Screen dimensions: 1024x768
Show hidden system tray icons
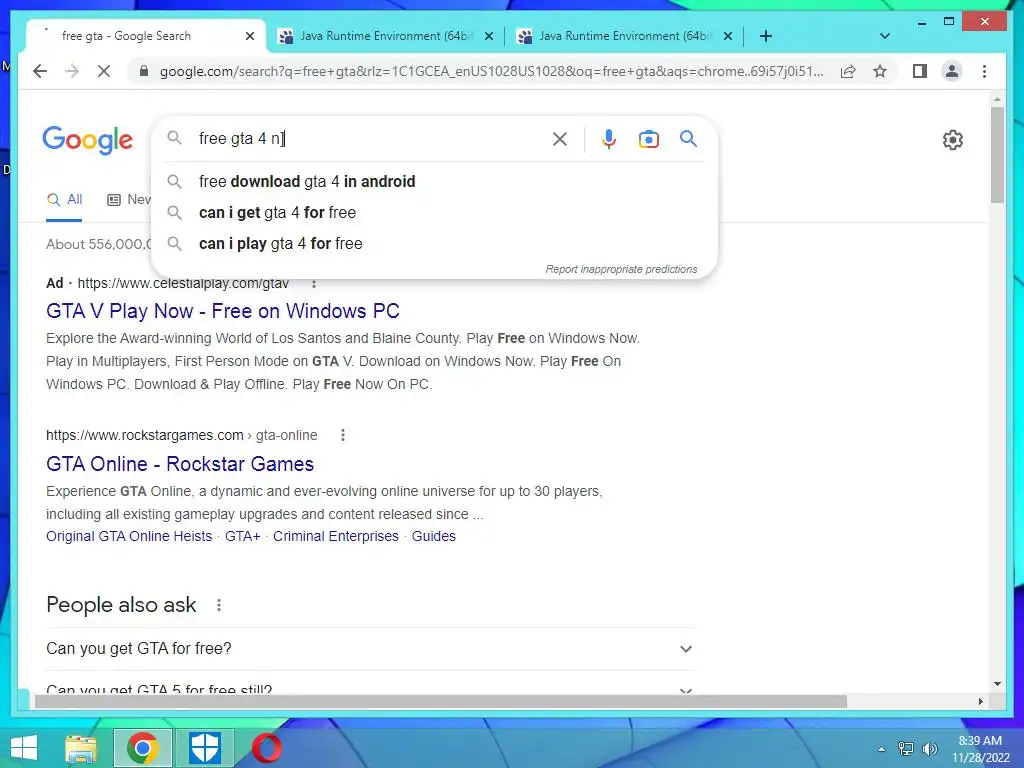click(x=882, y=749)
